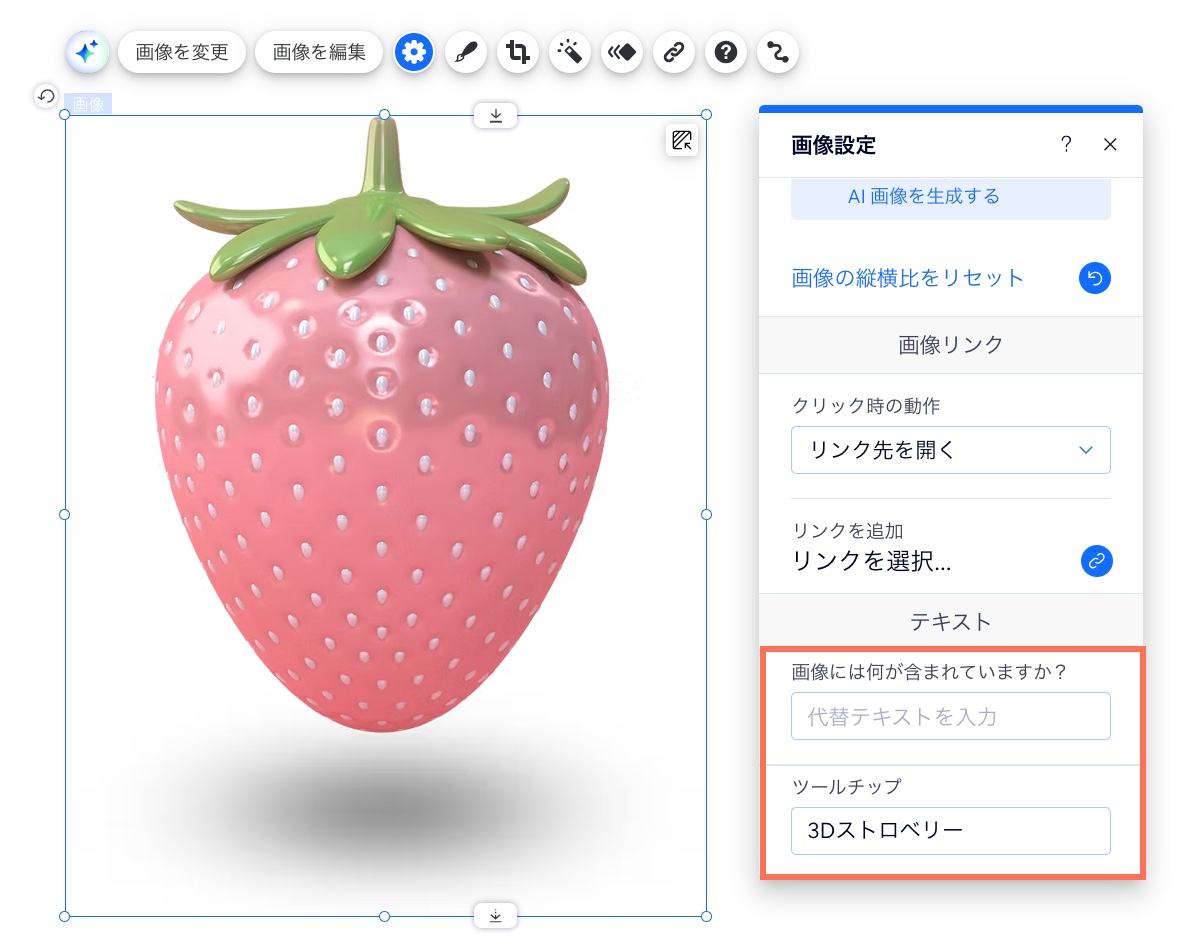Select the magic wand enhance icon
The height and width of the screenshot is (952, 1204).
point(570,52)
